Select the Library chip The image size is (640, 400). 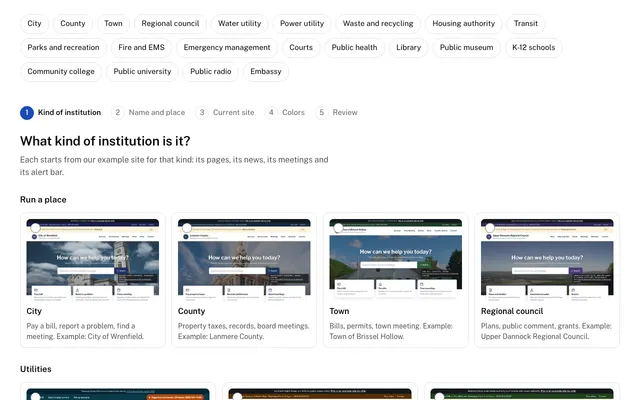(409, 48)
